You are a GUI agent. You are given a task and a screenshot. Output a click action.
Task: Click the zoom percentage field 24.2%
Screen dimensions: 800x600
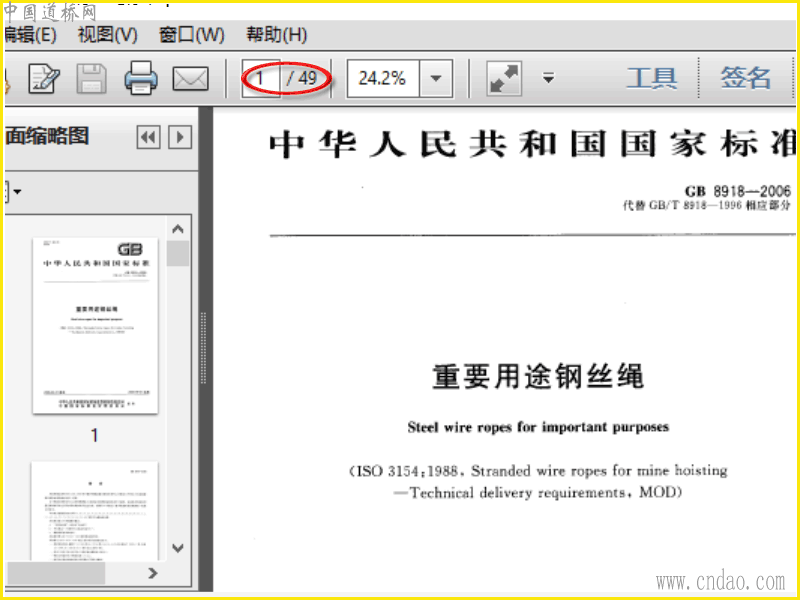click(x=383, y=79)
